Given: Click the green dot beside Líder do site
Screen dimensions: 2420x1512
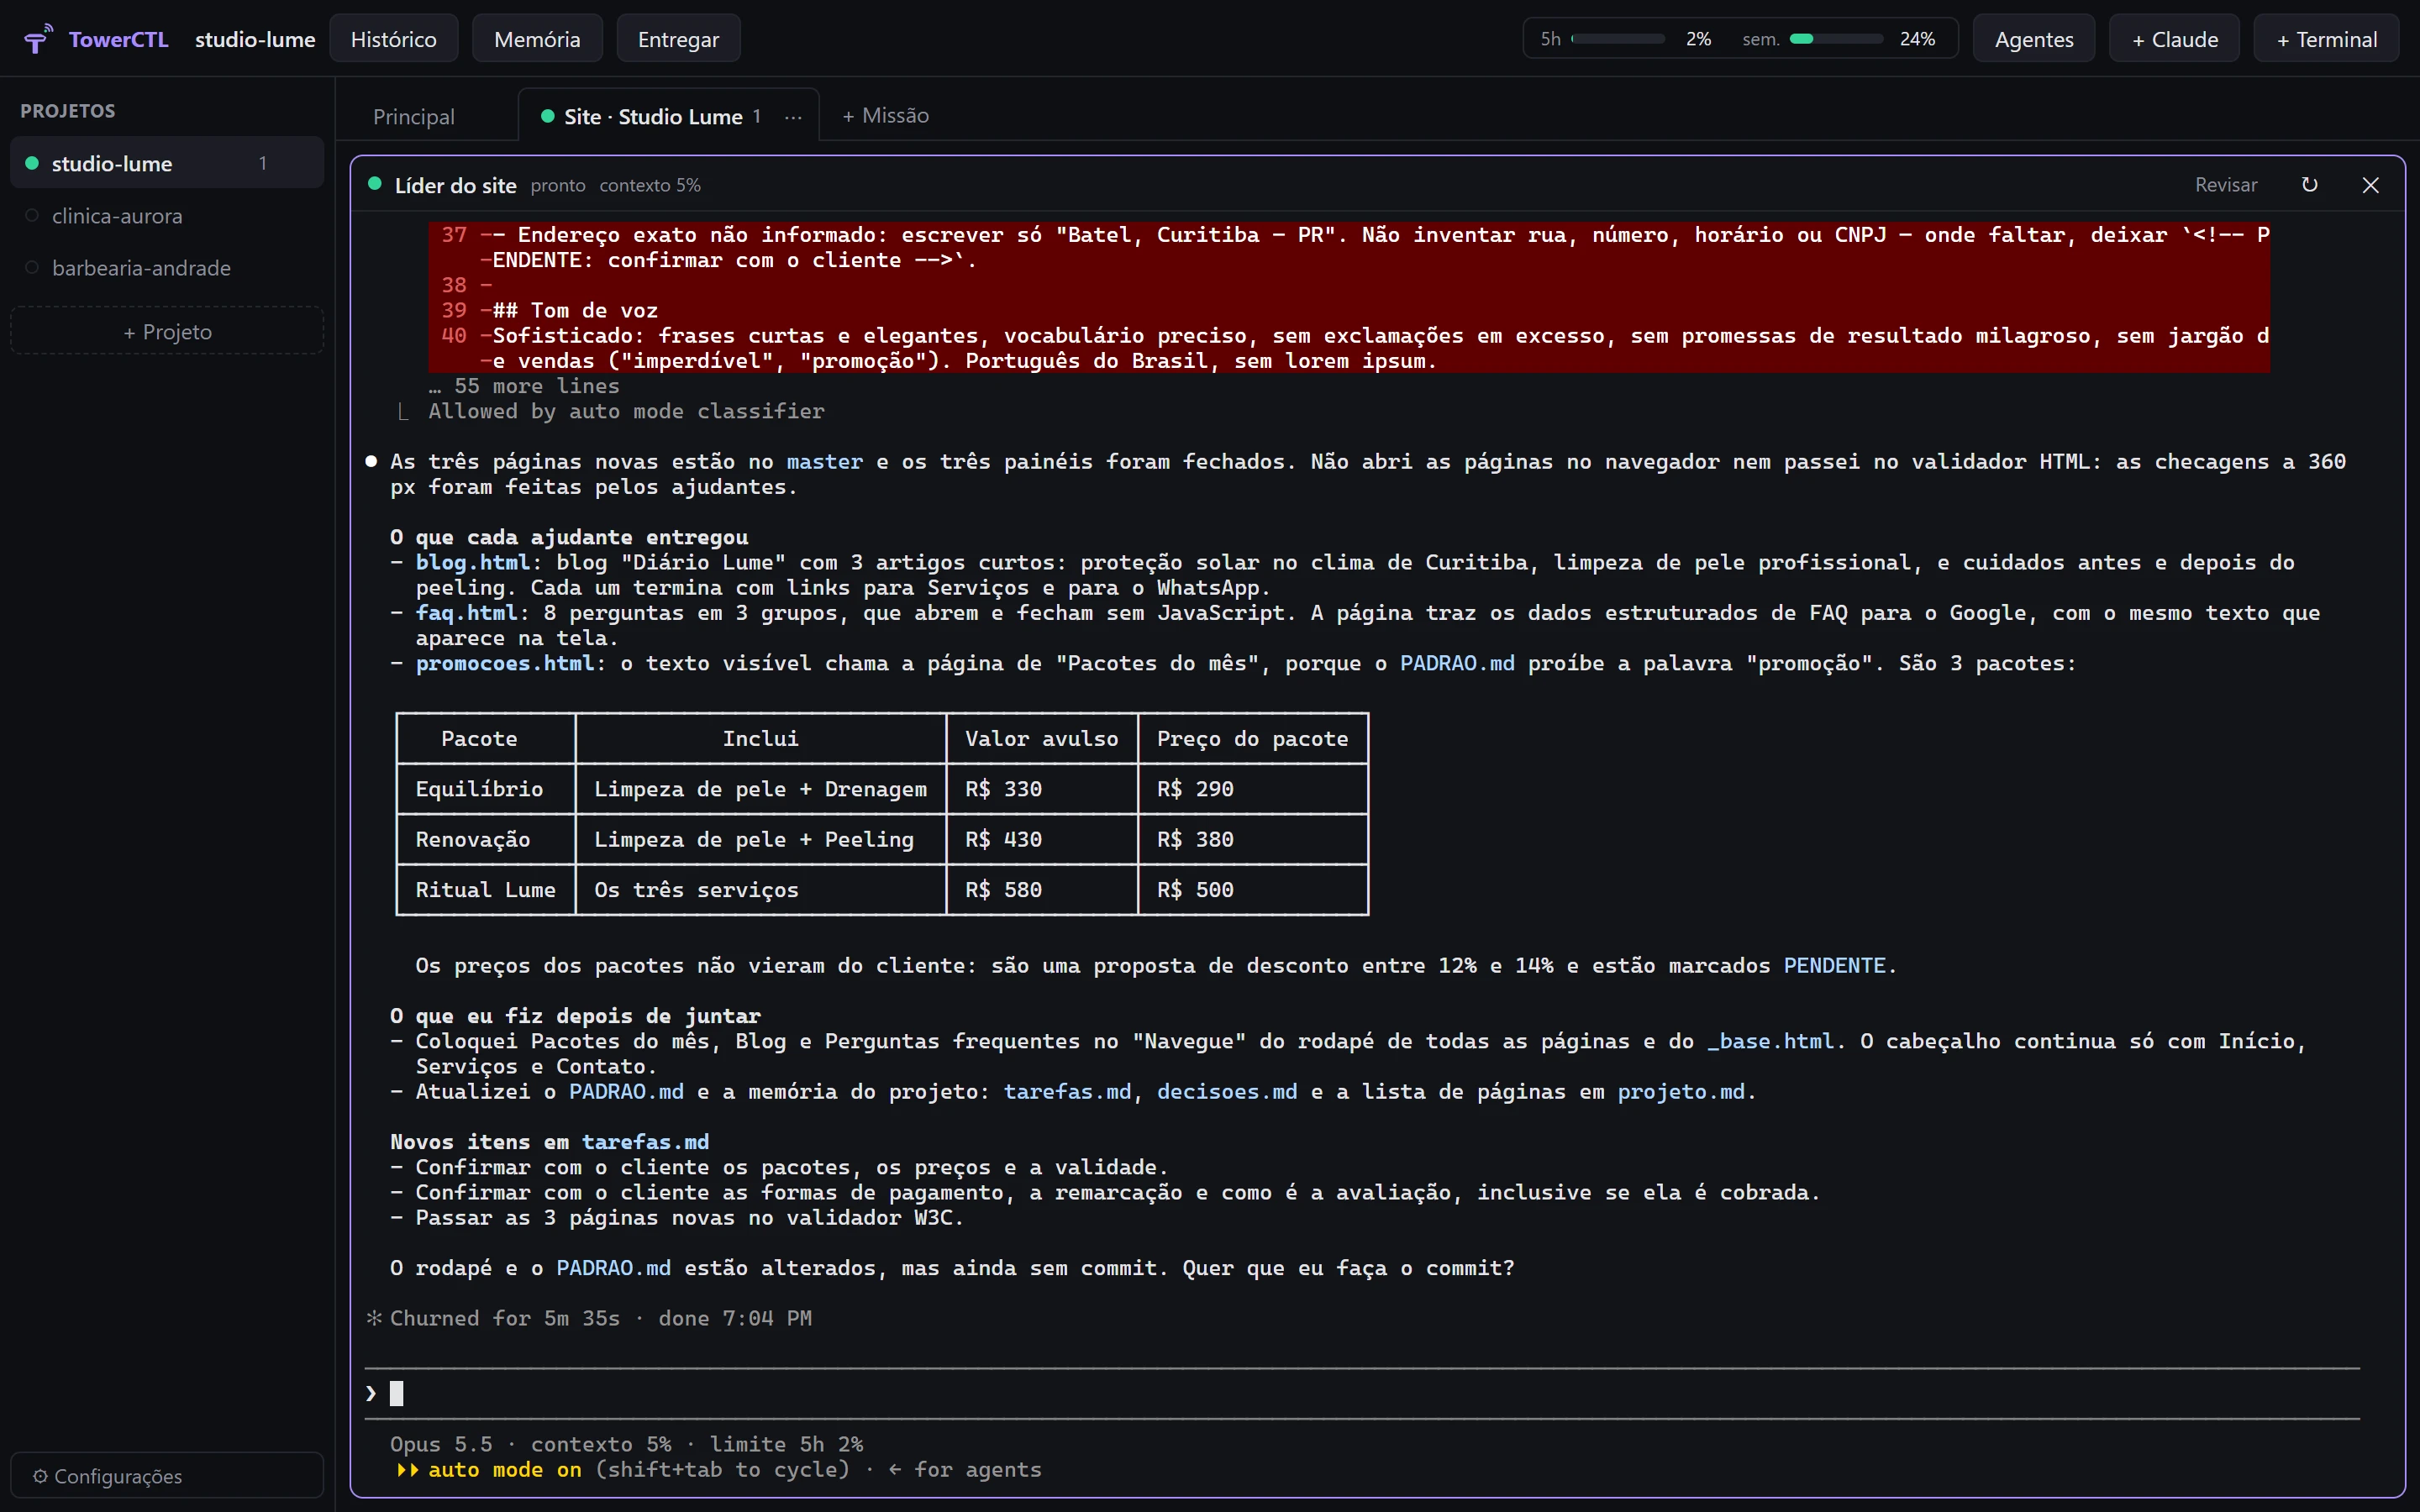Looking at the screenshot, I should 375,184.
